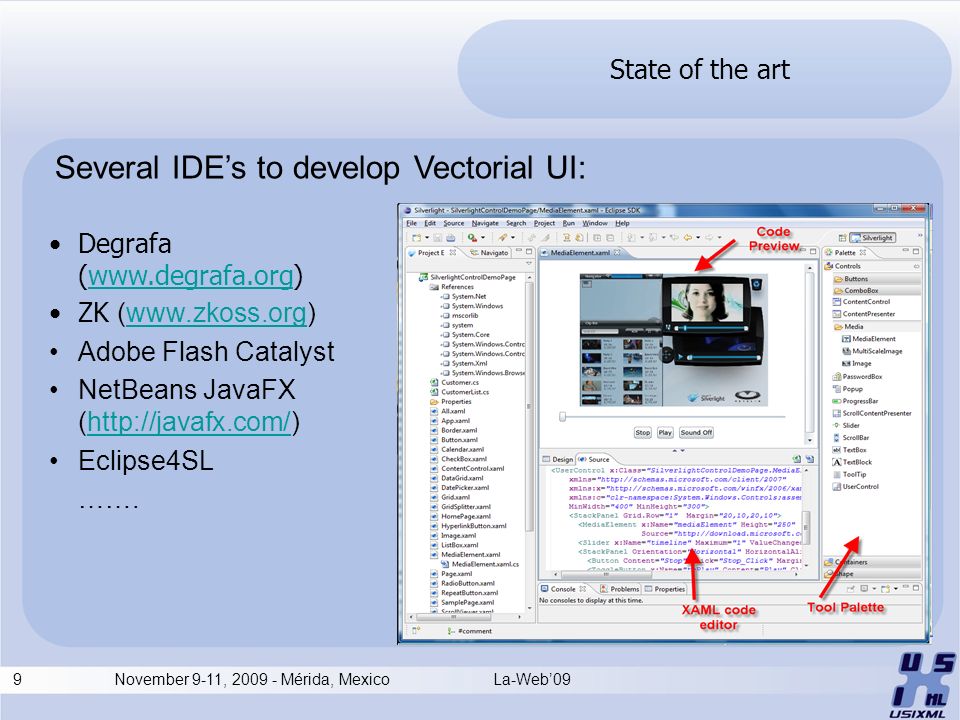This screenshot has width=960, height=720.
Task: Switch to the Design tab
Action: click(x=558, y=459)
